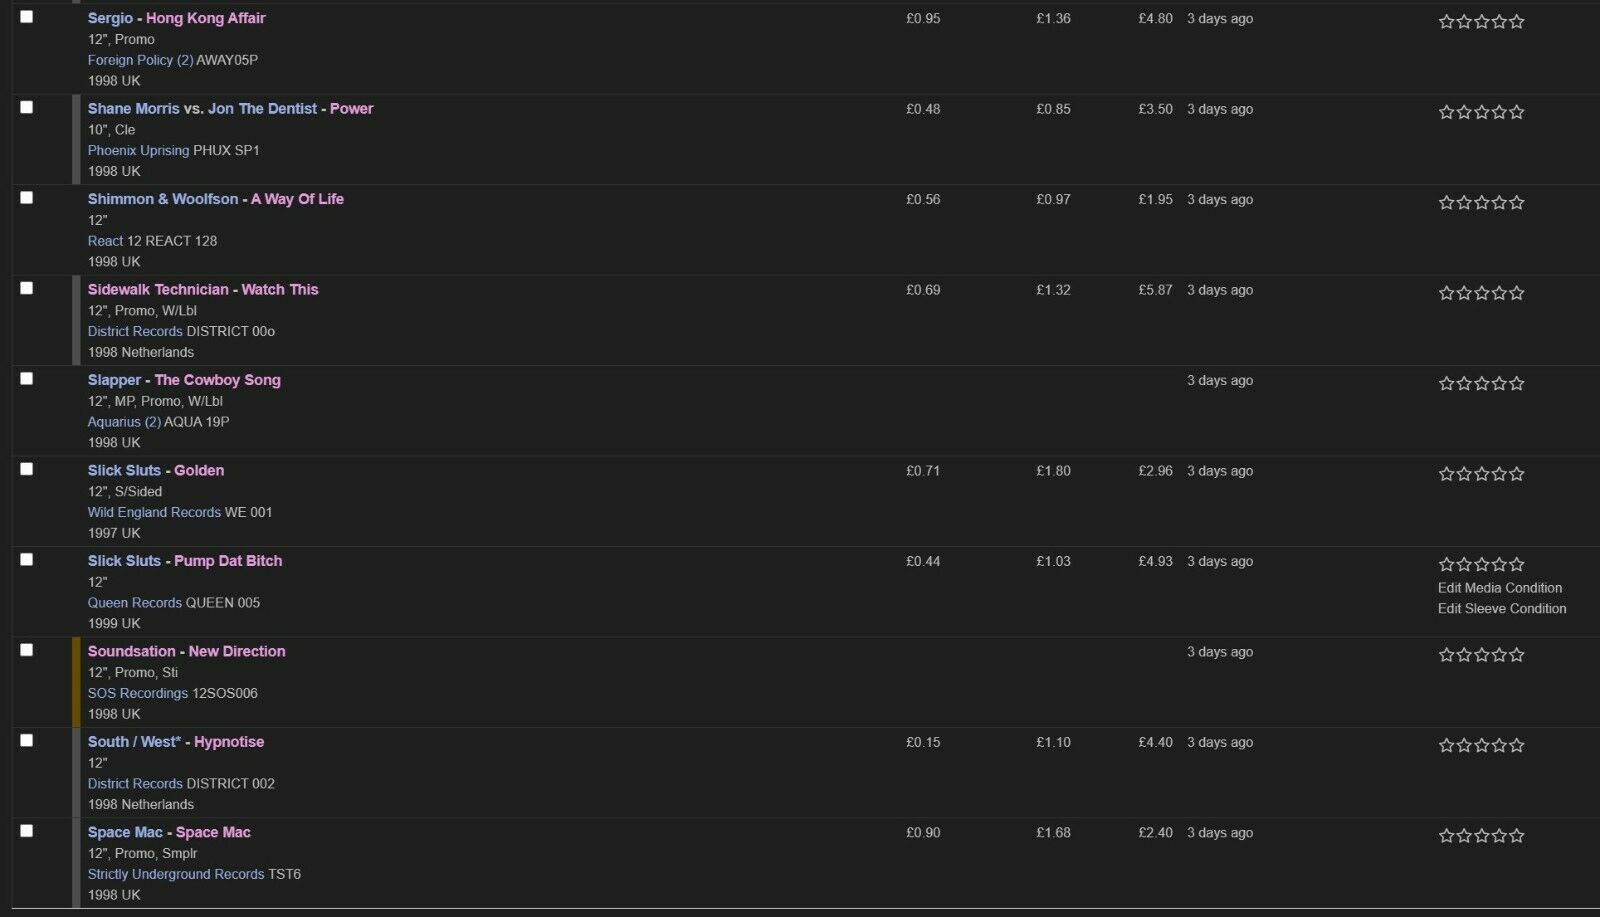Open the Phoenix Uprising label link
The image size is (1600, 917).
click(138, 150)
